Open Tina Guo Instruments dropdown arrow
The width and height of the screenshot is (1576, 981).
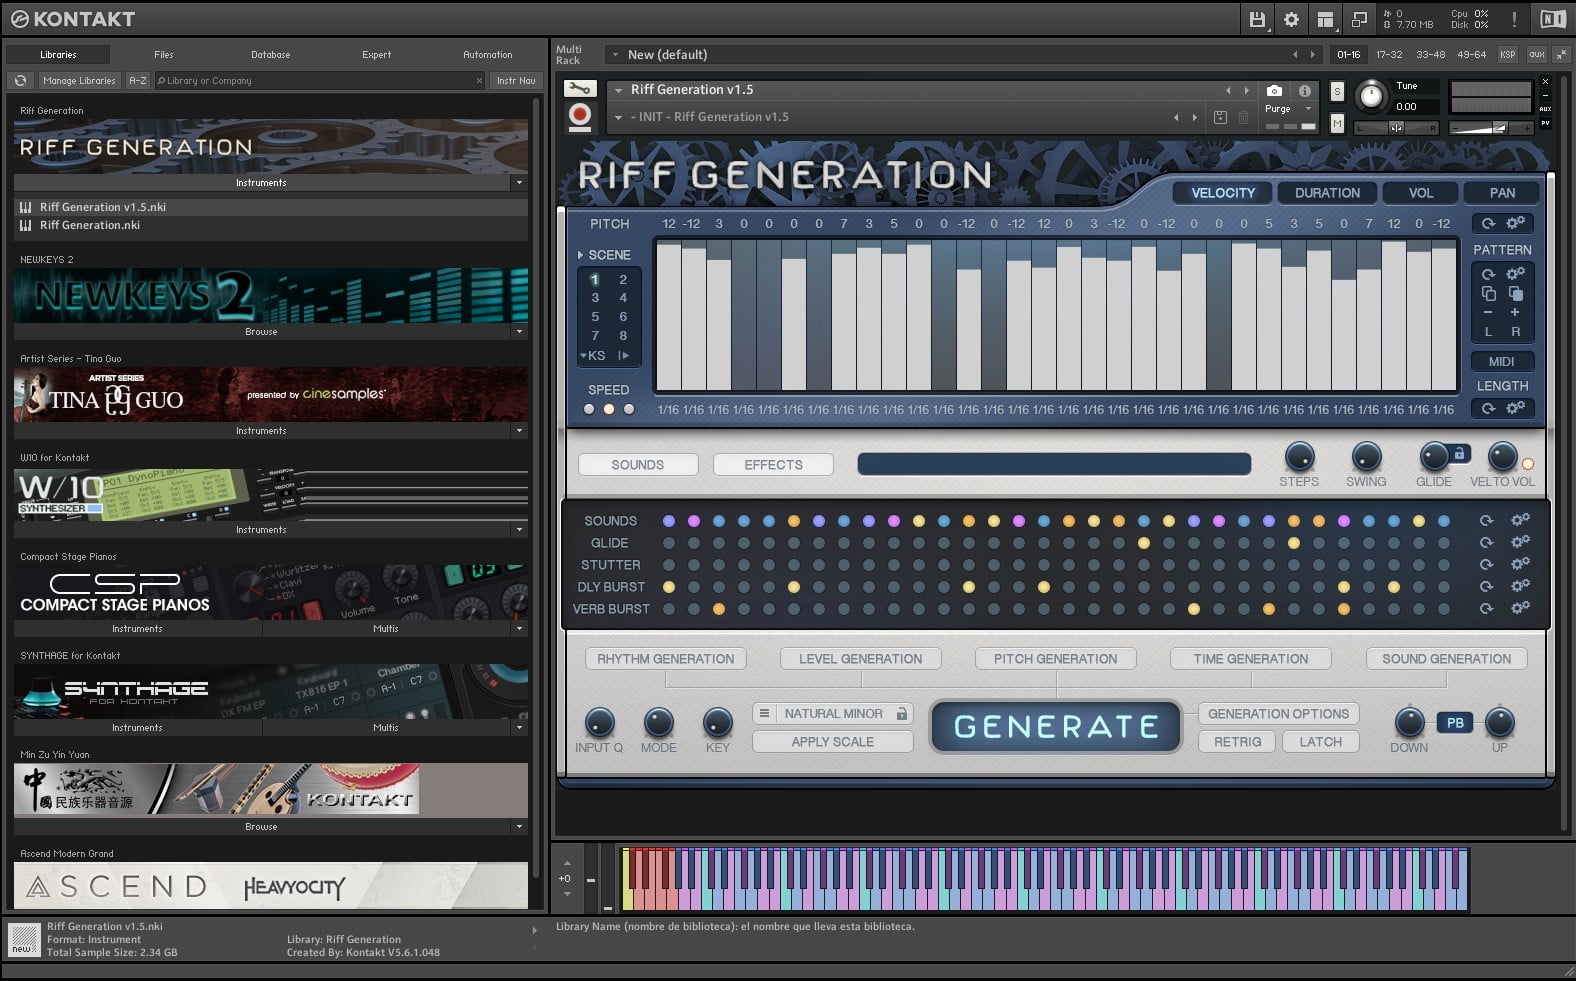click(x=518, y=431)
